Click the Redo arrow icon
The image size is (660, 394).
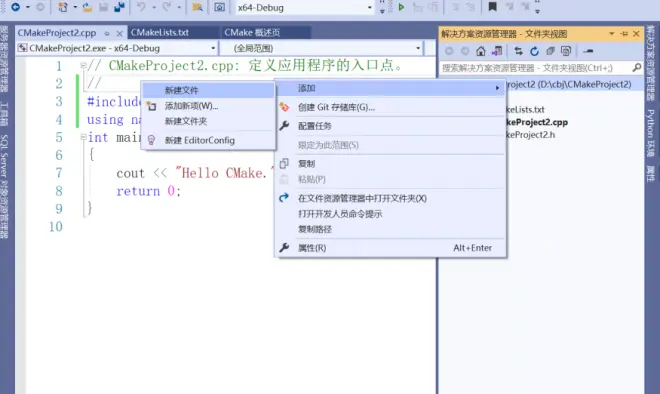pyautogui.click(x=167, y=7)
